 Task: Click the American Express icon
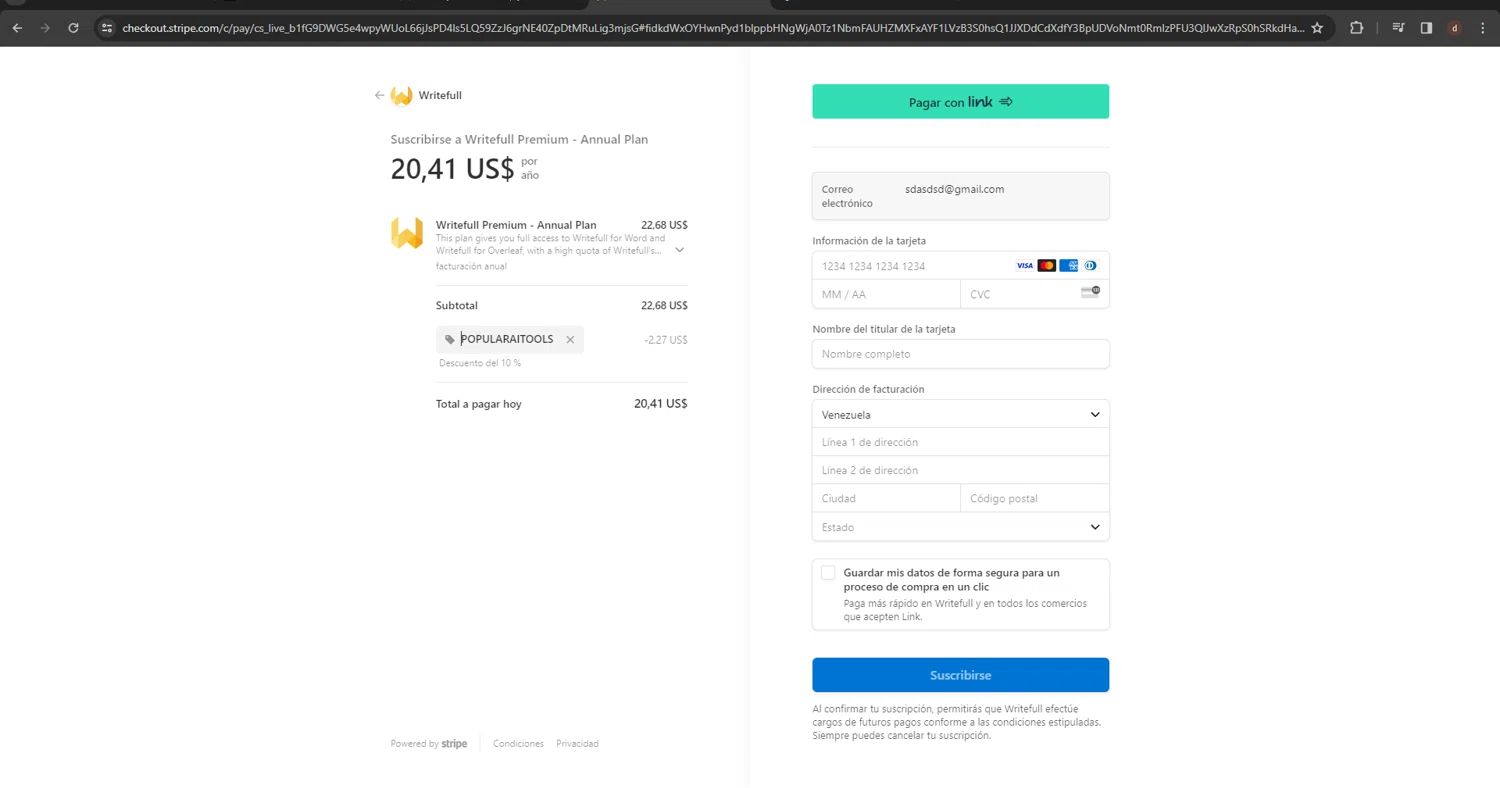click(x=1068, y=266)
